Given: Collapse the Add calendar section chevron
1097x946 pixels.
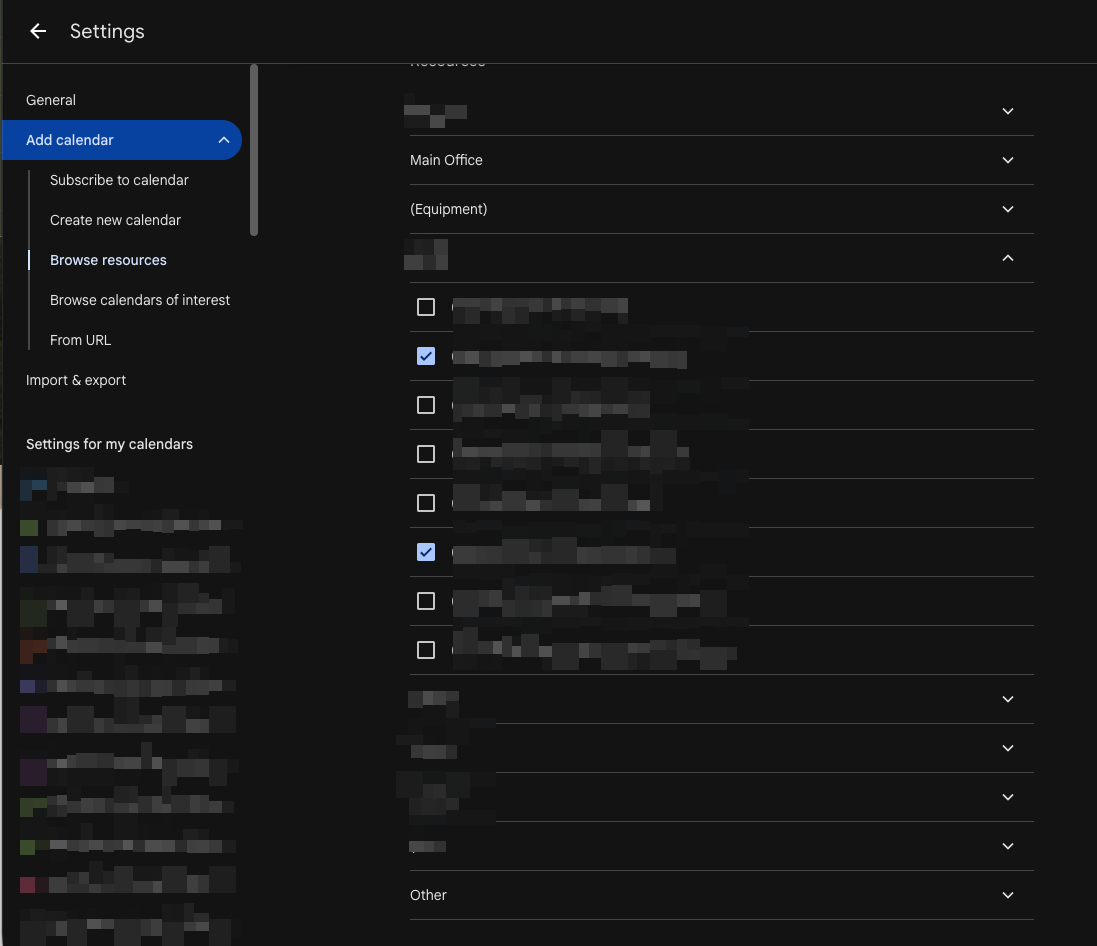Looking at the screenshot, I should click(224, 140).
